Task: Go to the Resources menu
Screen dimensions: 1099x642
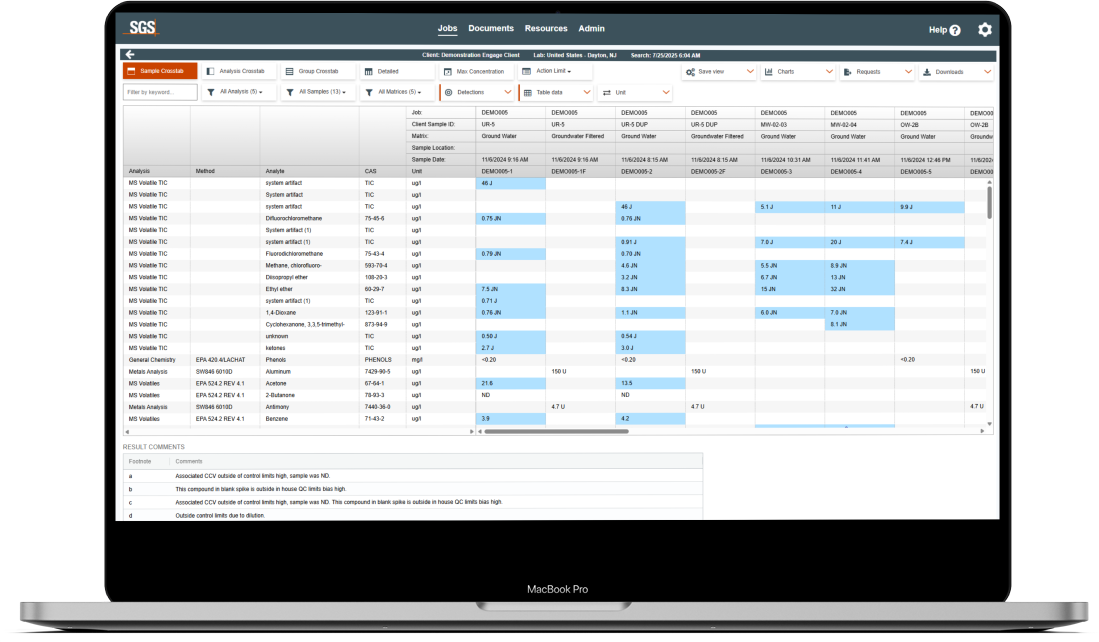Action: point(546,29)
